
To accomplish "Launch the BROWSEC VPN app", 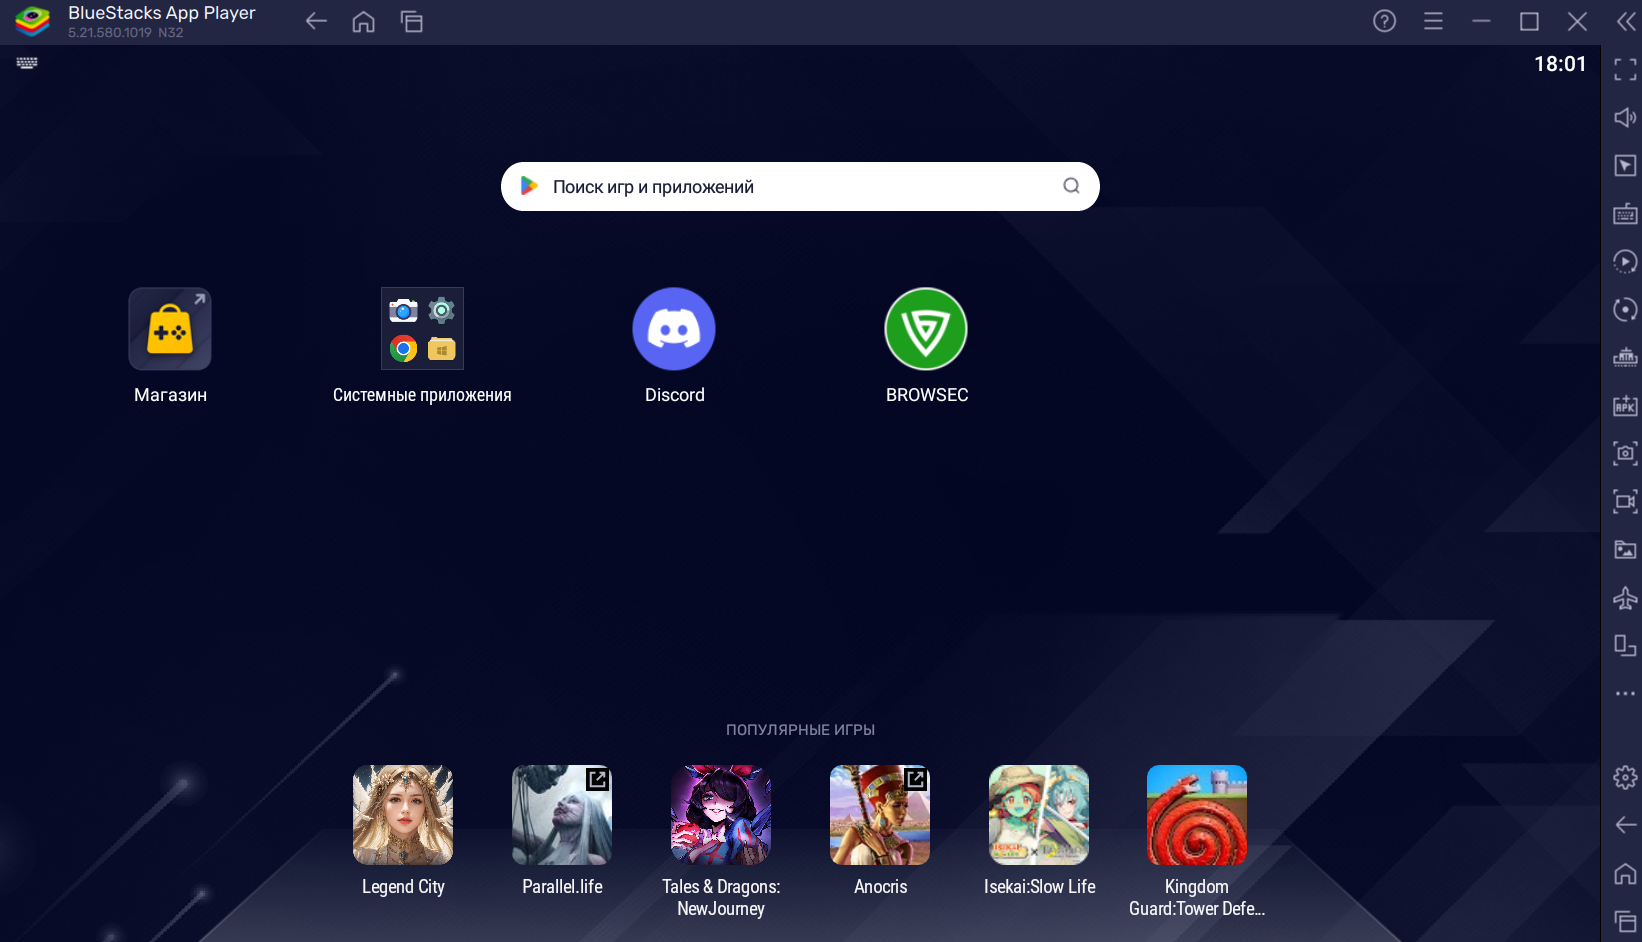I will click(926, 329).
